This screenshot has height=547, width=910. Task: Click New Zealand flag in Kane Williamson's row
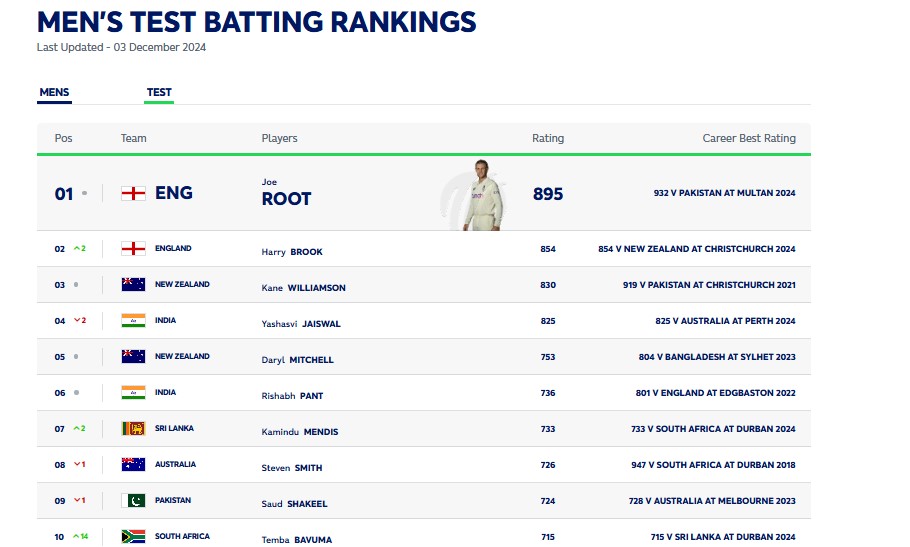[133, 285]
